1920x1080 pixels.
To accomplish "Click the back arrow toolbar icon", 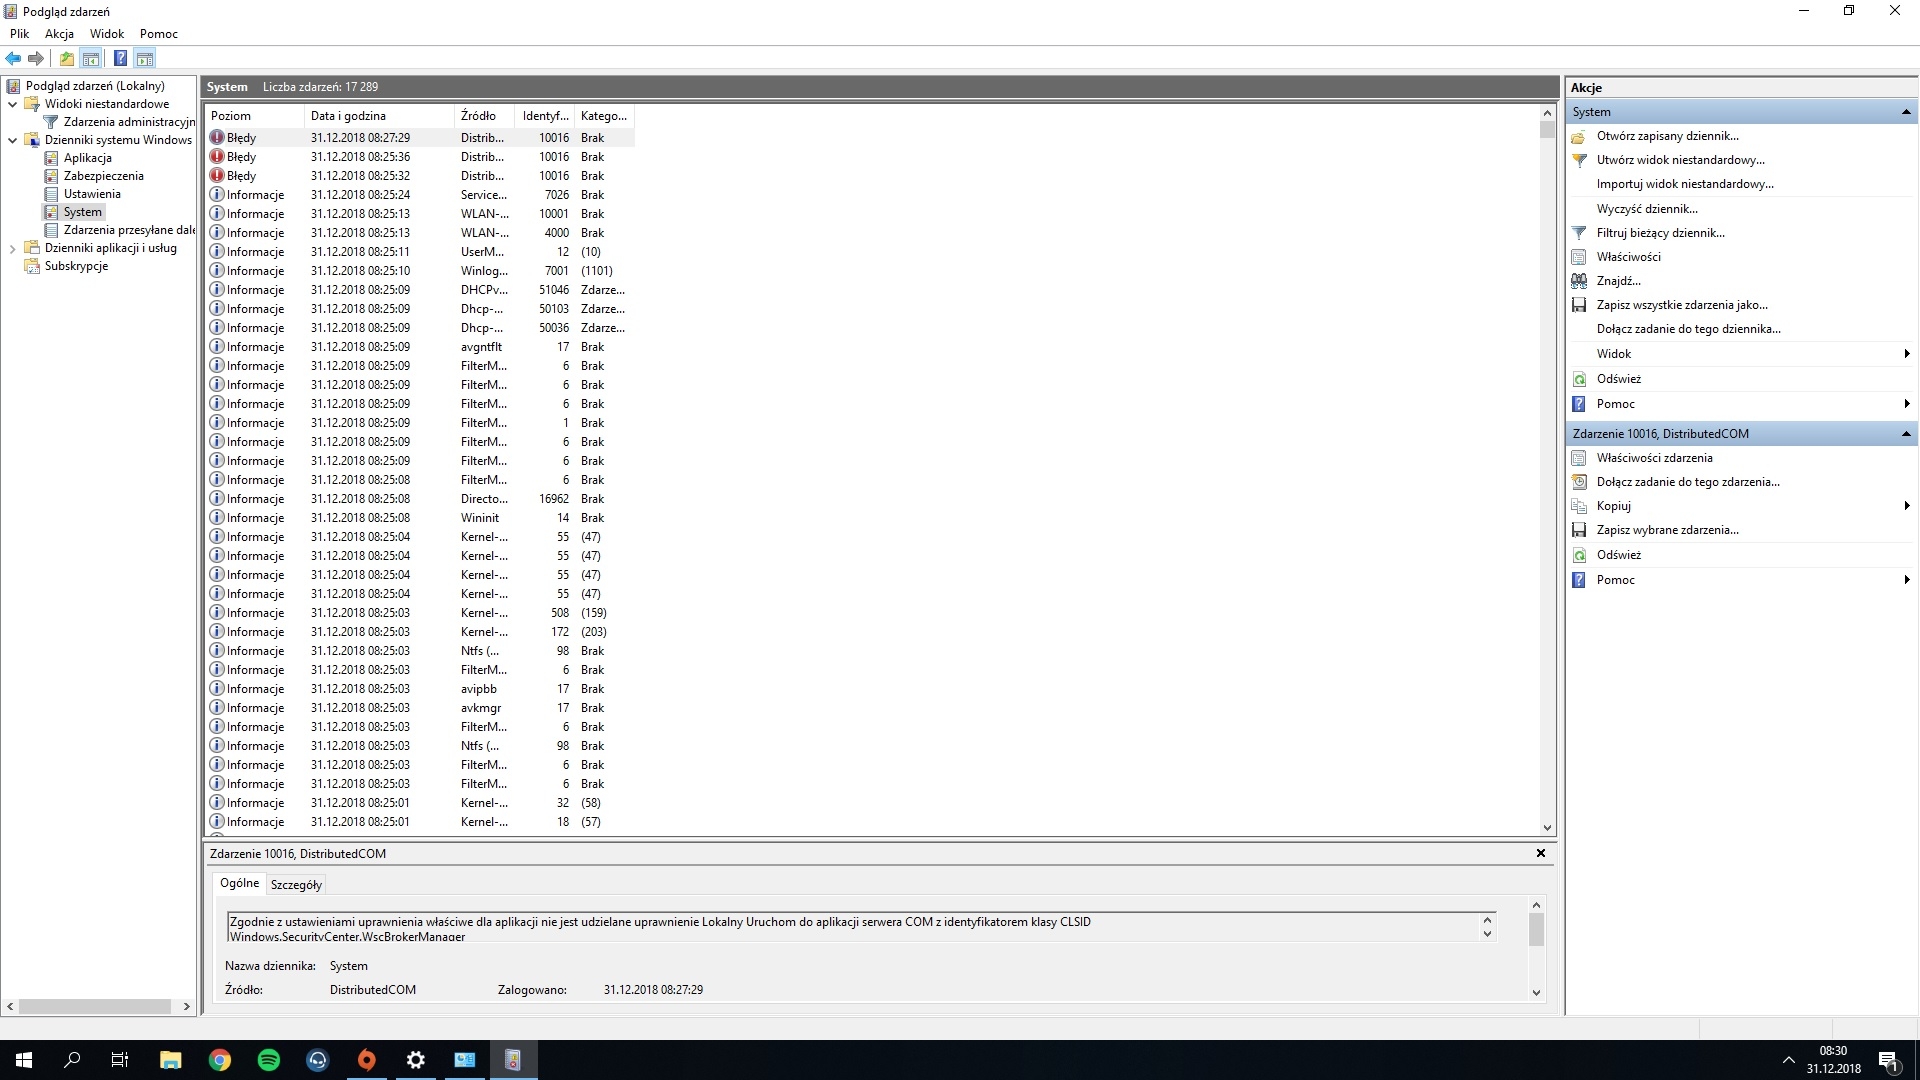I will click(x=13, y=58).
